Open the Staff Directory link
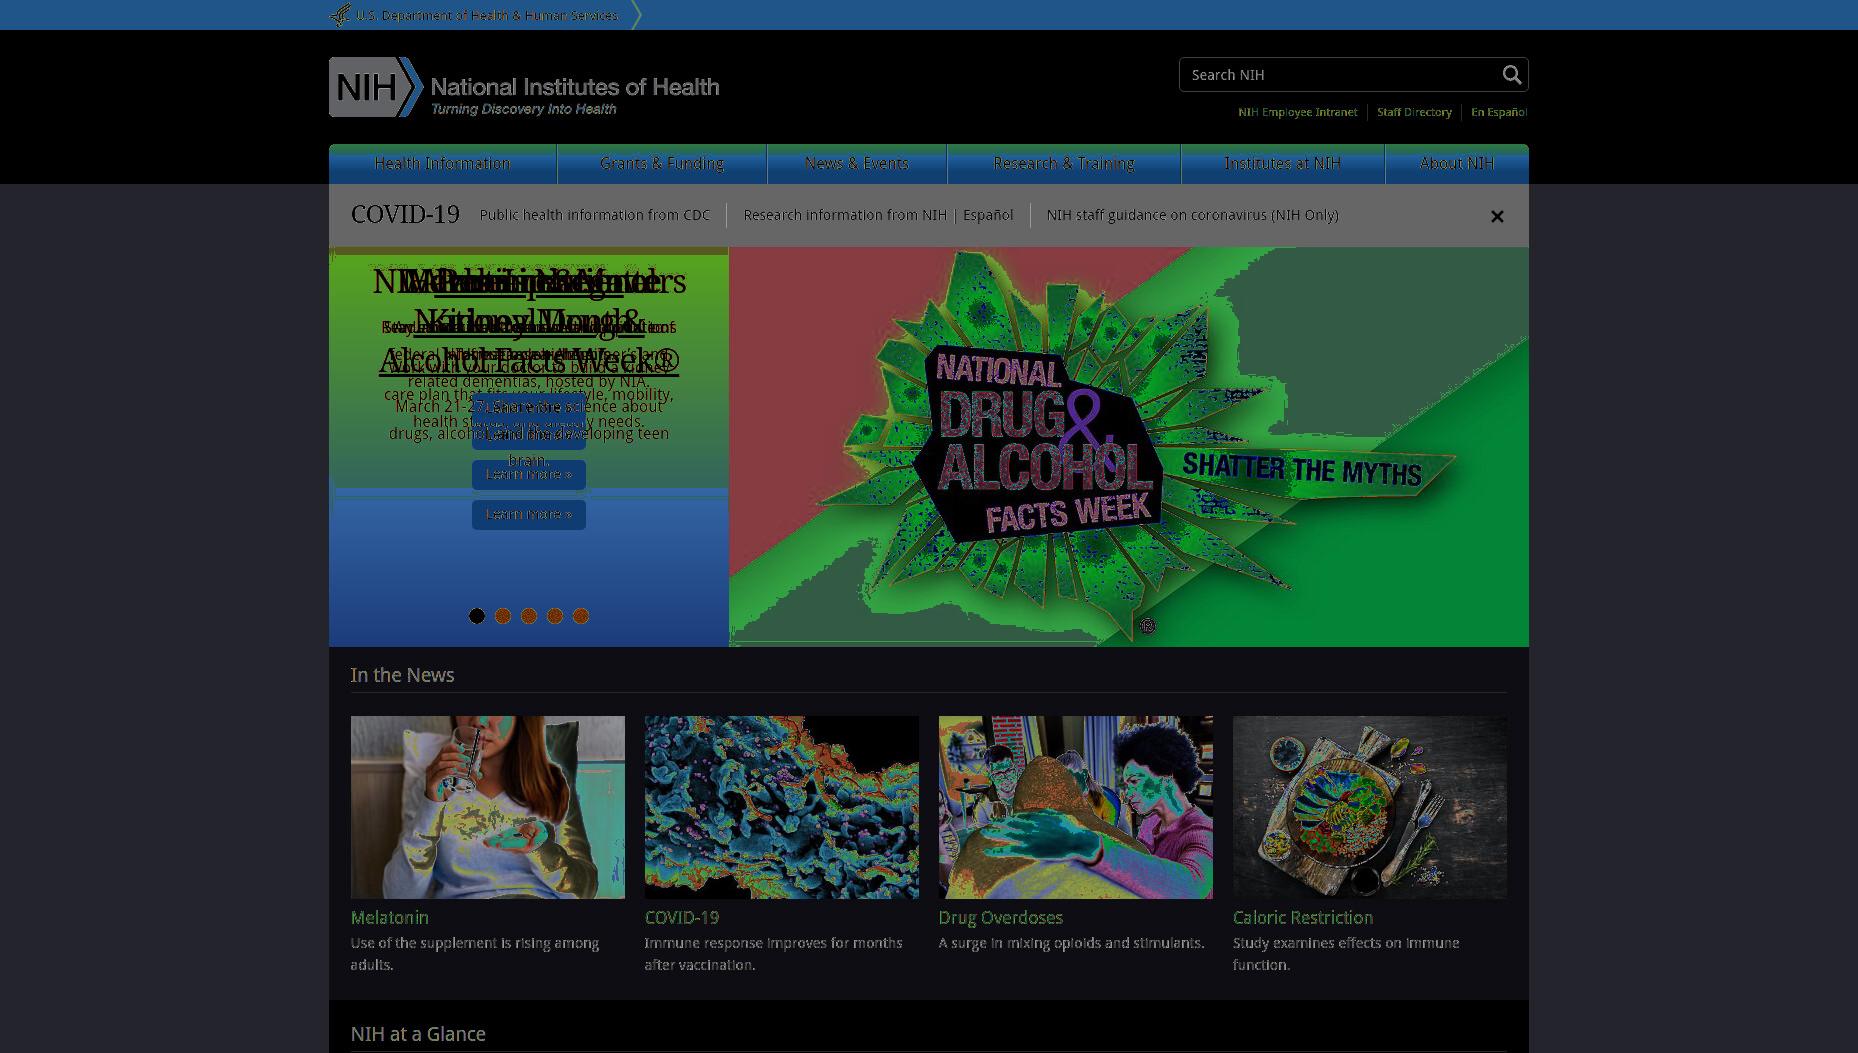The width and height of the screenshot is (1858, 1053). tap(1414, 112)
